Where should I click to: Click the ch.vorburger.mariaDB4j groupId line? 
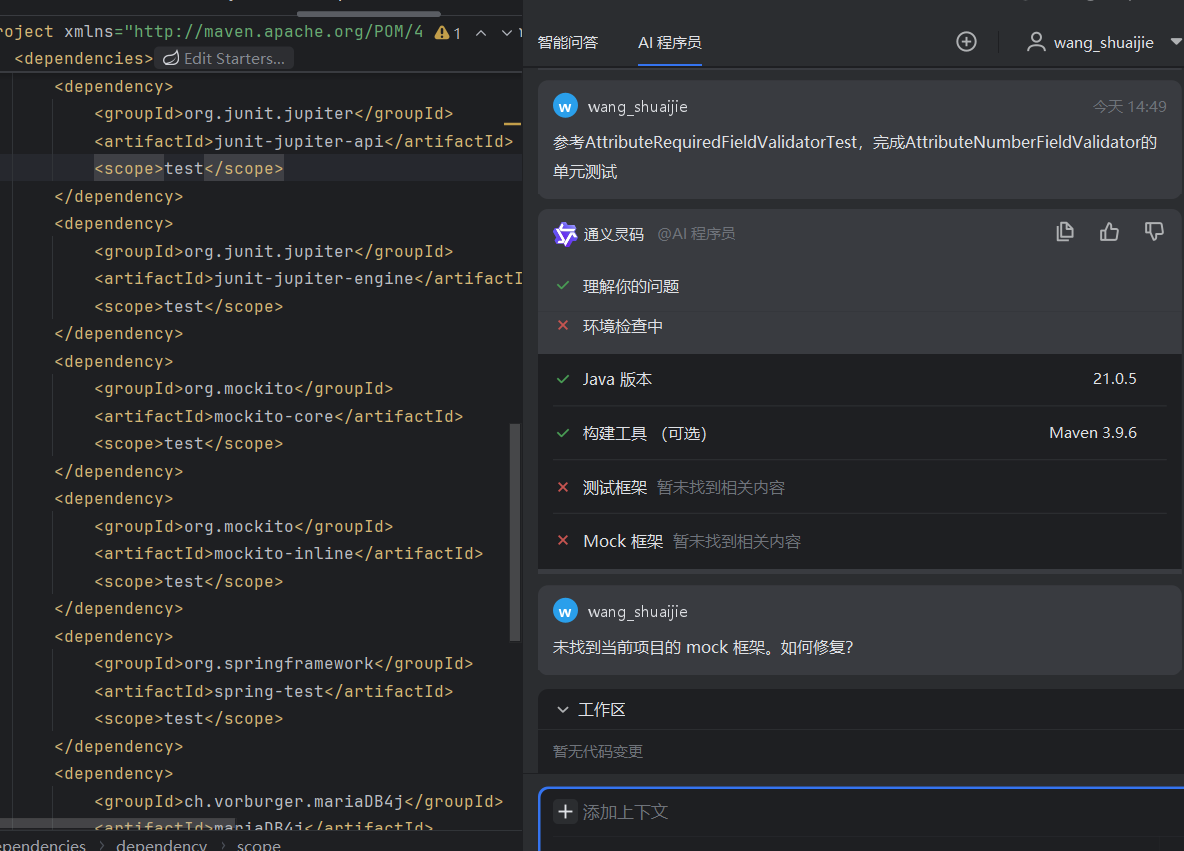(x=298, y=801)
